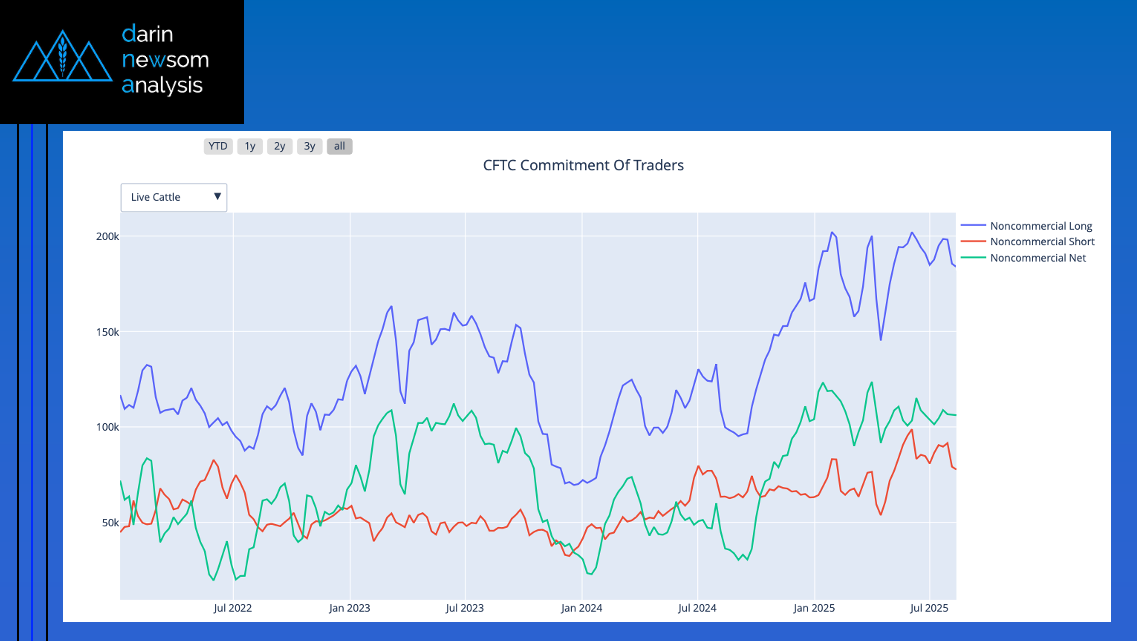Hide the Noncommercial Short series label
This screenshot has height=641, width=1137.
(1041, 242)
